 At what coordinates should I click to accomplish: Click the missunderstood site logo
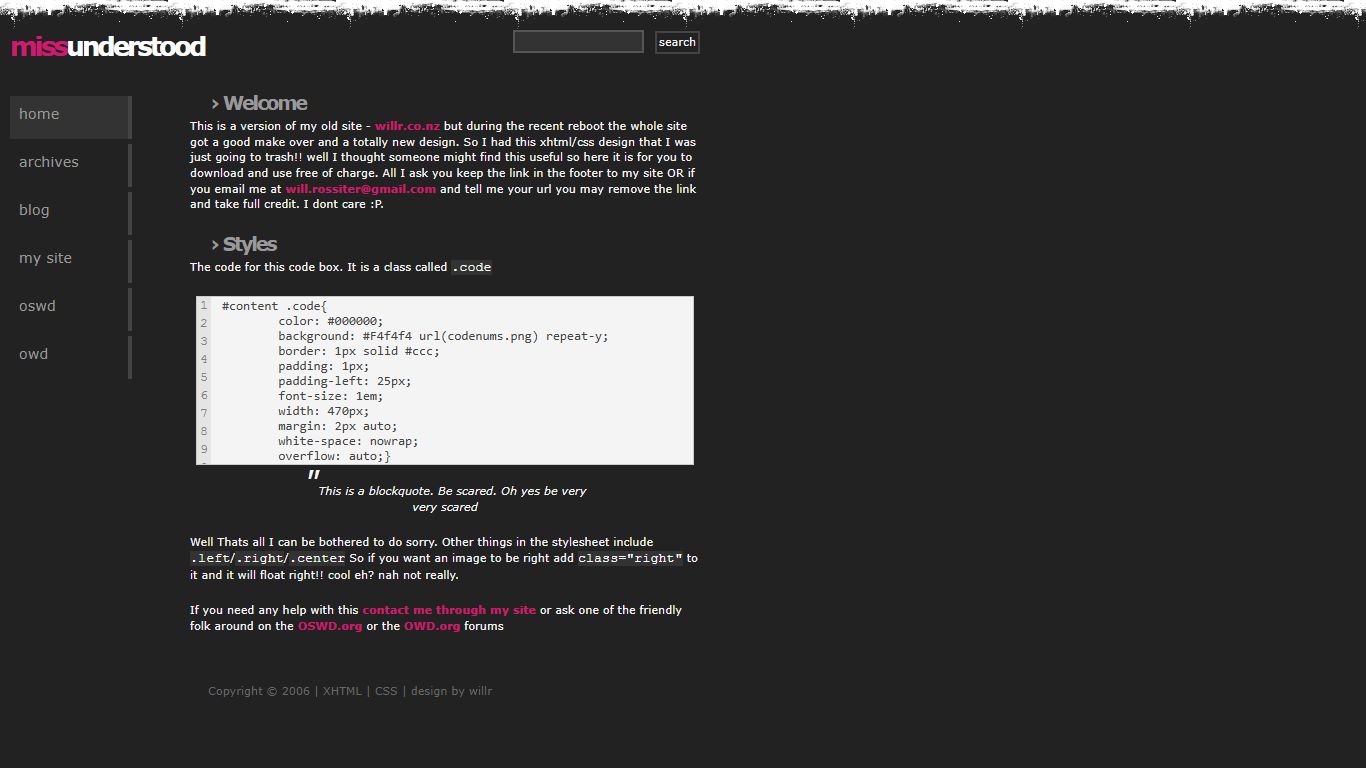[x=108, y=47]
